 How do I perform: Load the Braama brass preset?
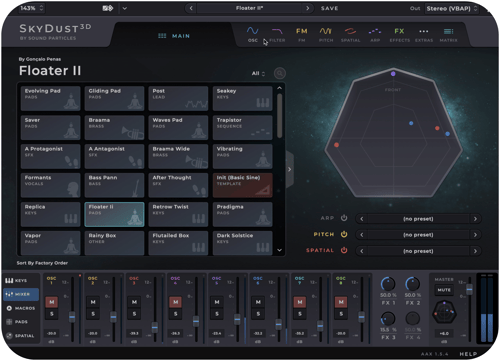pos(114,127)
